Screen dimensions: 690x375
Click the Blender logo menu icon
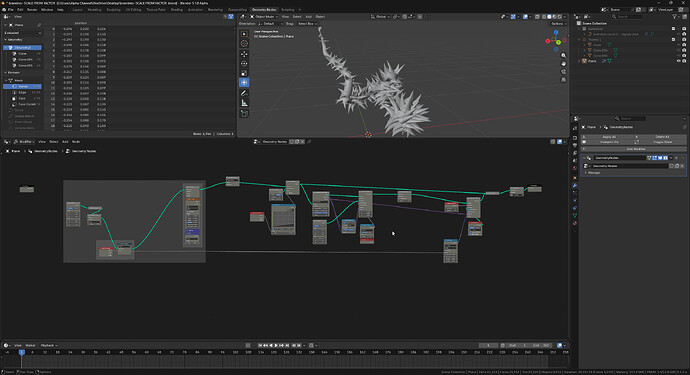point(4,9)
